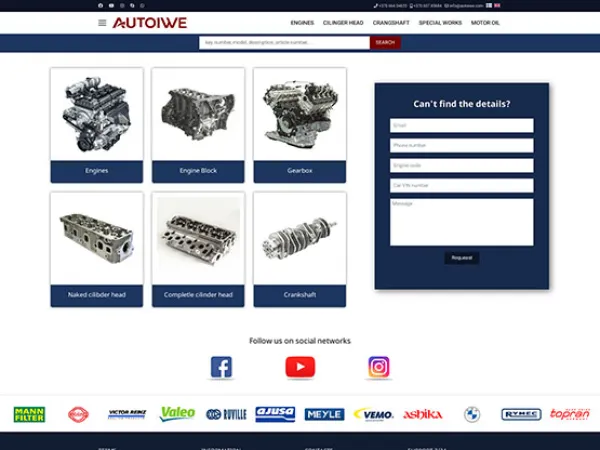Click the Crankshaft label bar

300,295
